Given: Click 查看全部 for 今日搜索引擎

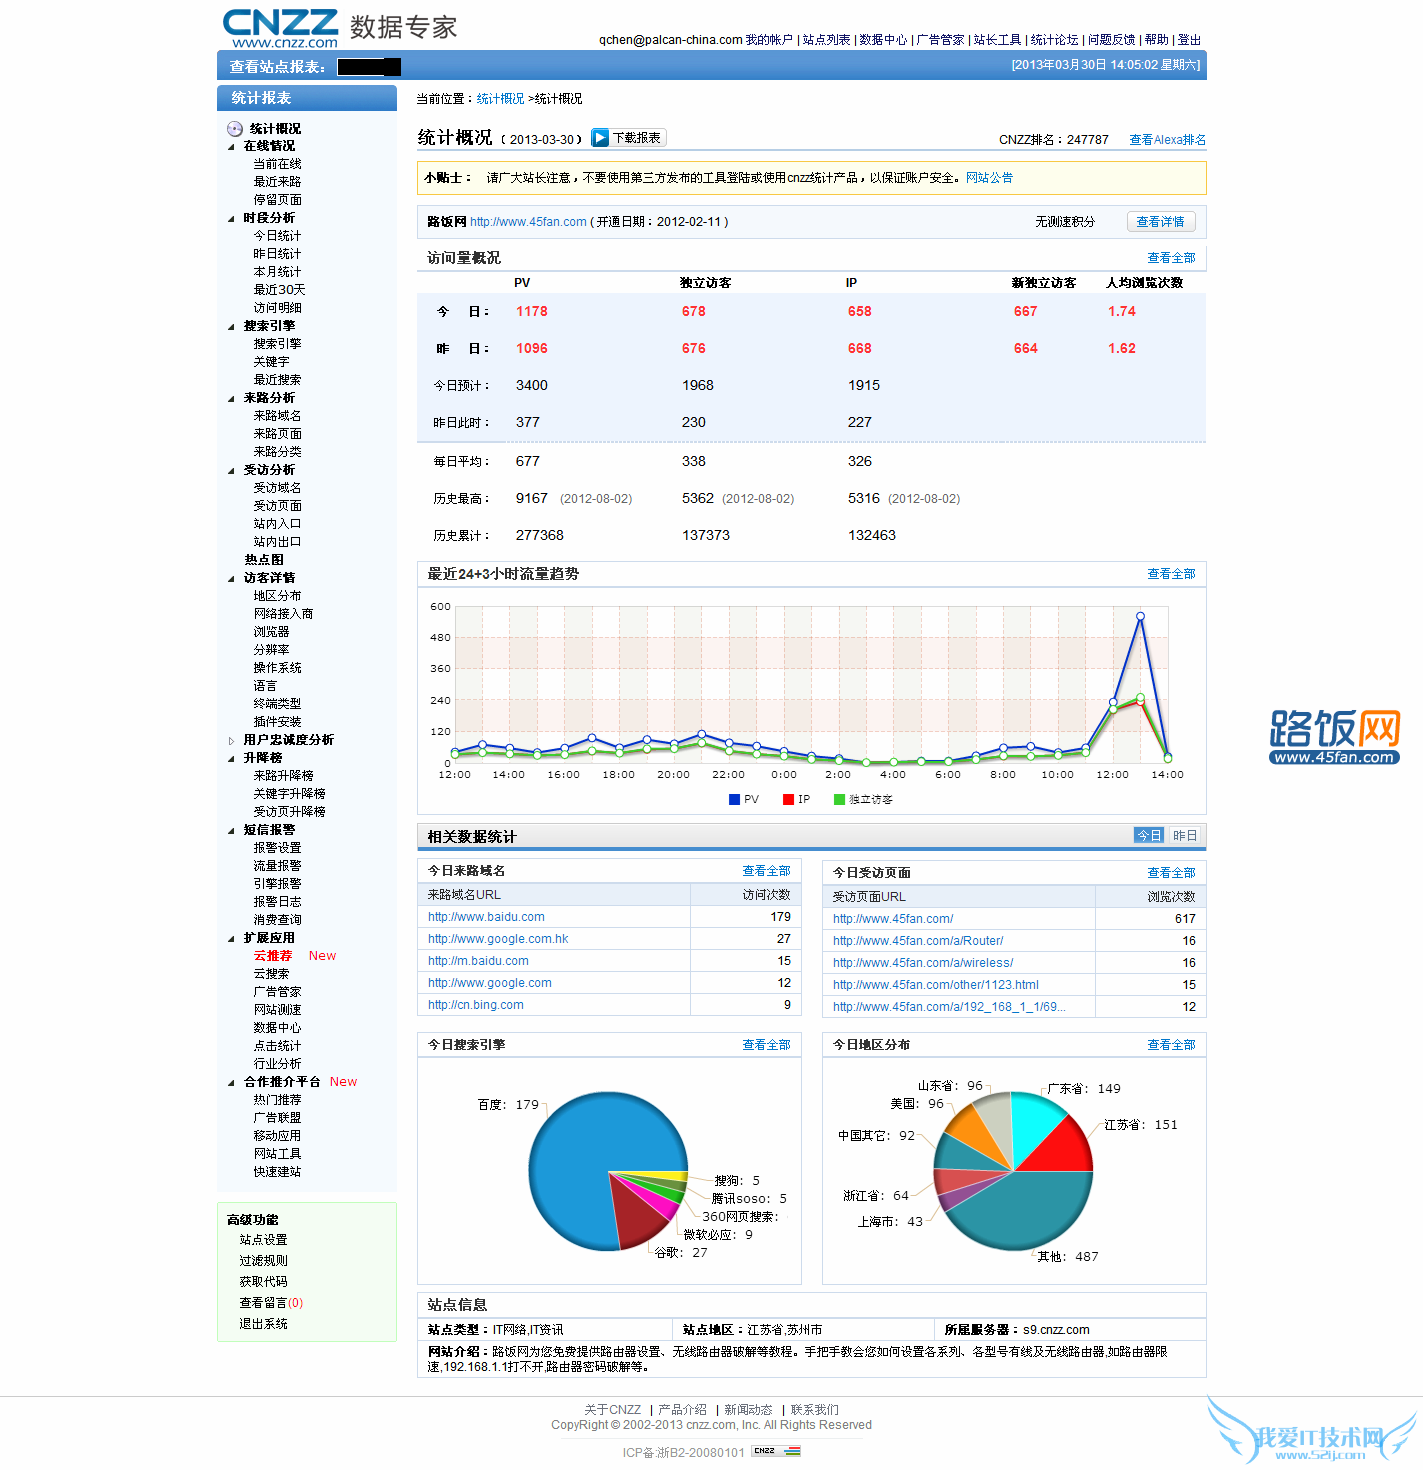Looking at the screenshot, I should tap(766, 1045).
